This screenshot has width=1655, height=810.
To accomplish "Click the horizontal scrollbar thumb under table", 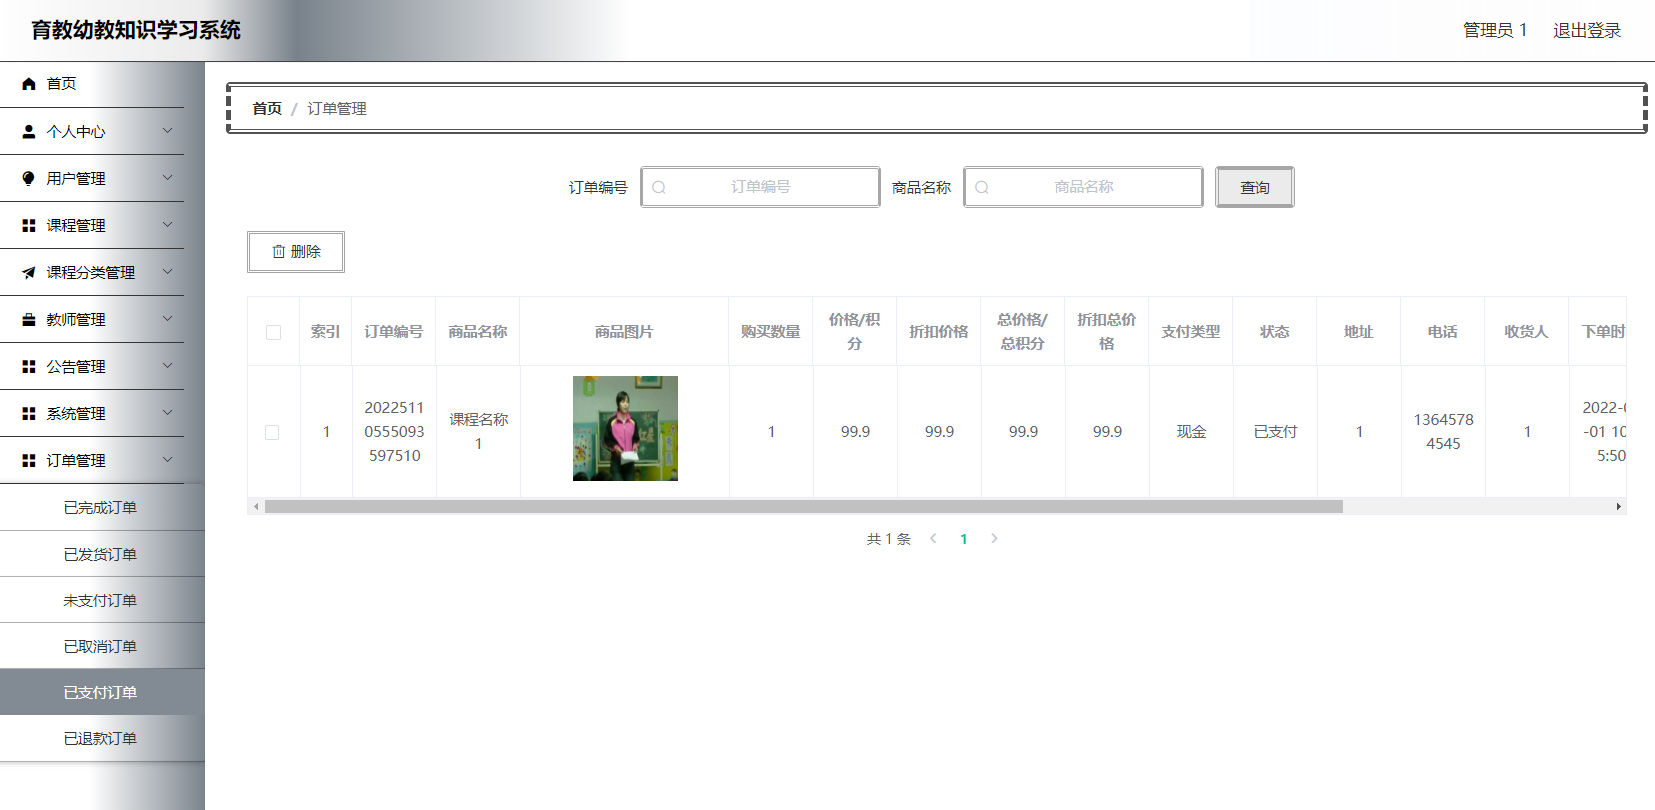I will (804, 506).
